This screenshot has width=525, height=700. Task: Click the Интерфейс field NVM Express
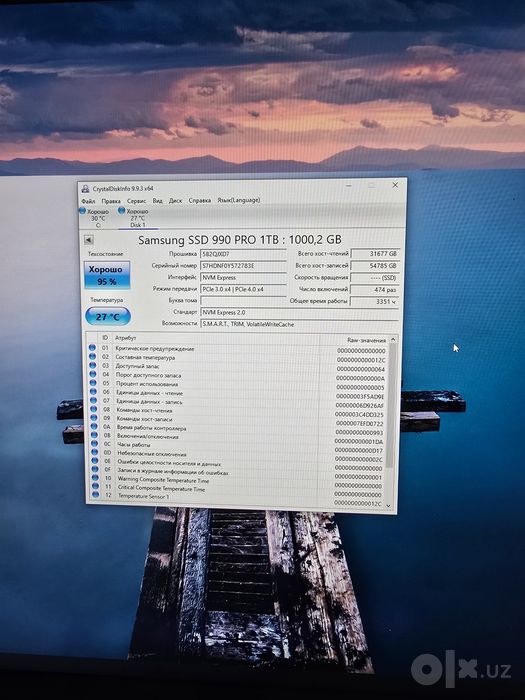click(x=243, y=277)
